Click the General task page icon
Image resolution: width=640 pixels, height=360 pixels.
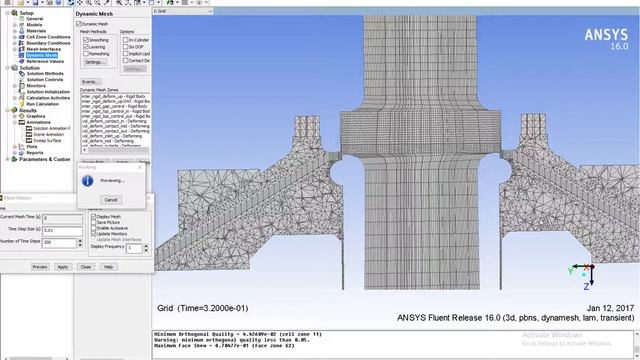(x=22, y=19)
